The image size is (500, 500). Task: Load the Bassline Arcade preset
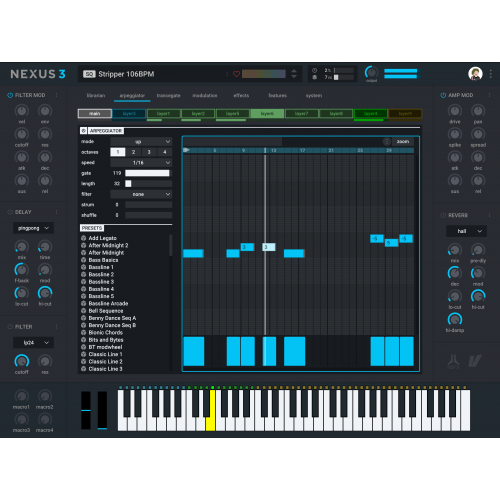click(x=108, y=303)
